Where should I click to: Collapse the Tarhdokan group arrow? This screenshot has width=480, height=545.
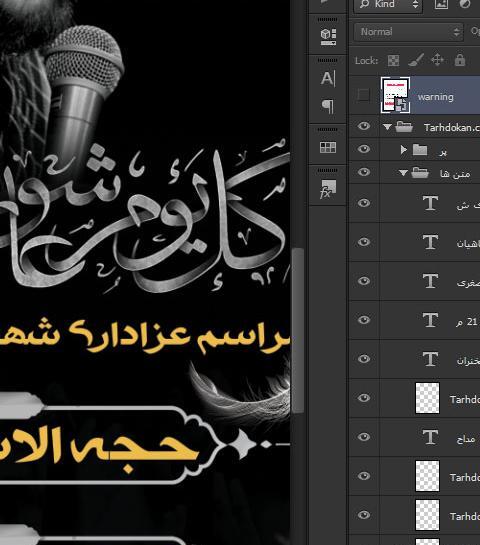point(387,127)
